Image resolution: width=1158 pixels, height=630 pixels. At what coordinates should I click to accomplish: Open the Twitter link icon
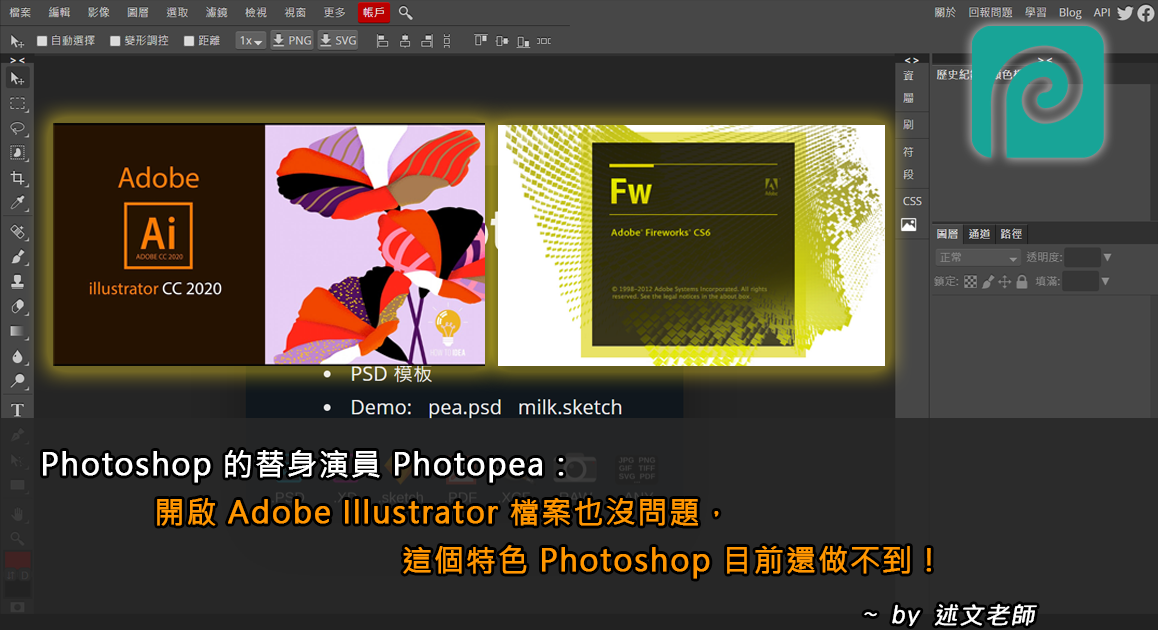click(x=1125, y=13)
